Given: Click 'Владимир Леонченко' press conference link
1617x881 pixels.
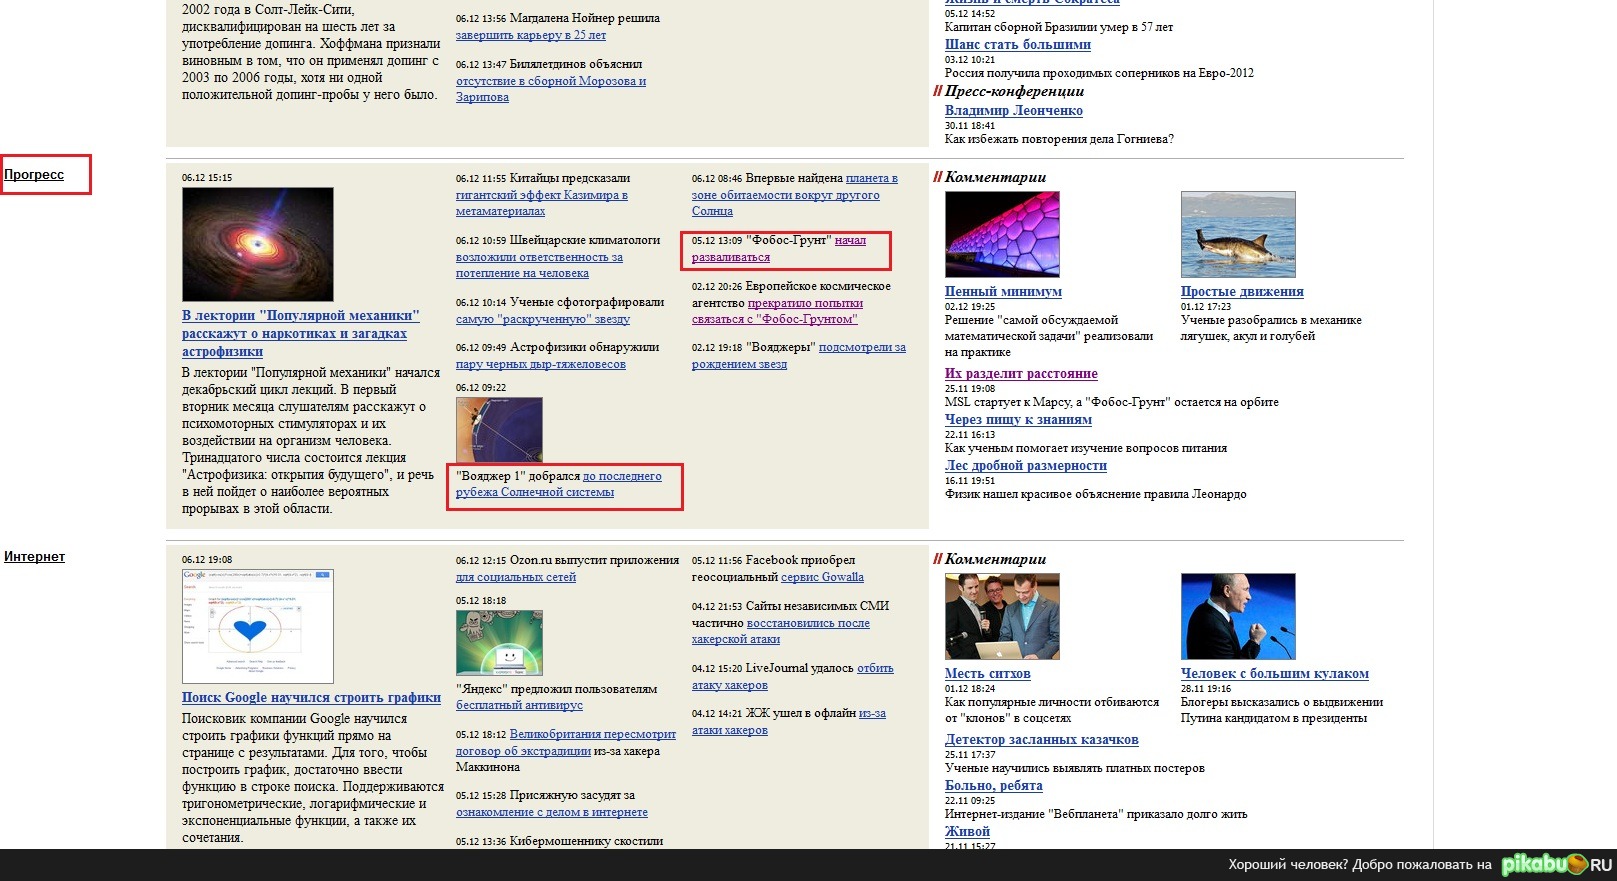Looking at the screenshot, I should (x=1013, y=111).
